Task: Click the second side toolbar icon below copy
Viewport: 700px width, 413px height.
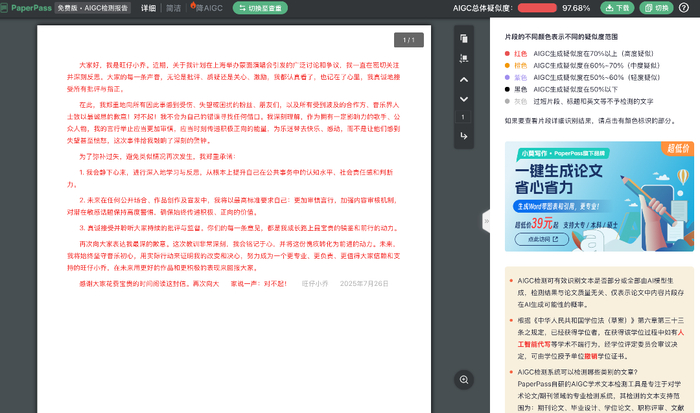Action: coord(464,58)
